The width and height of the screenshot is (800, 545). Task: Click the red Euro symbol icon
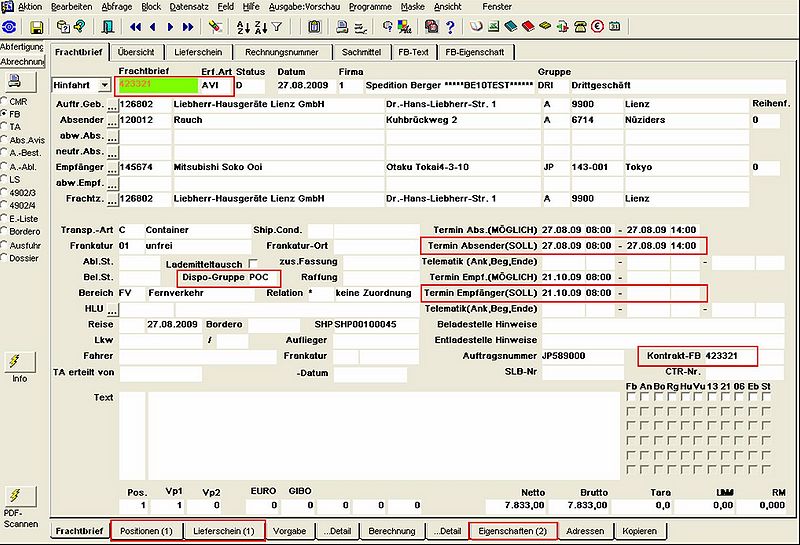(x=597, y=26)
